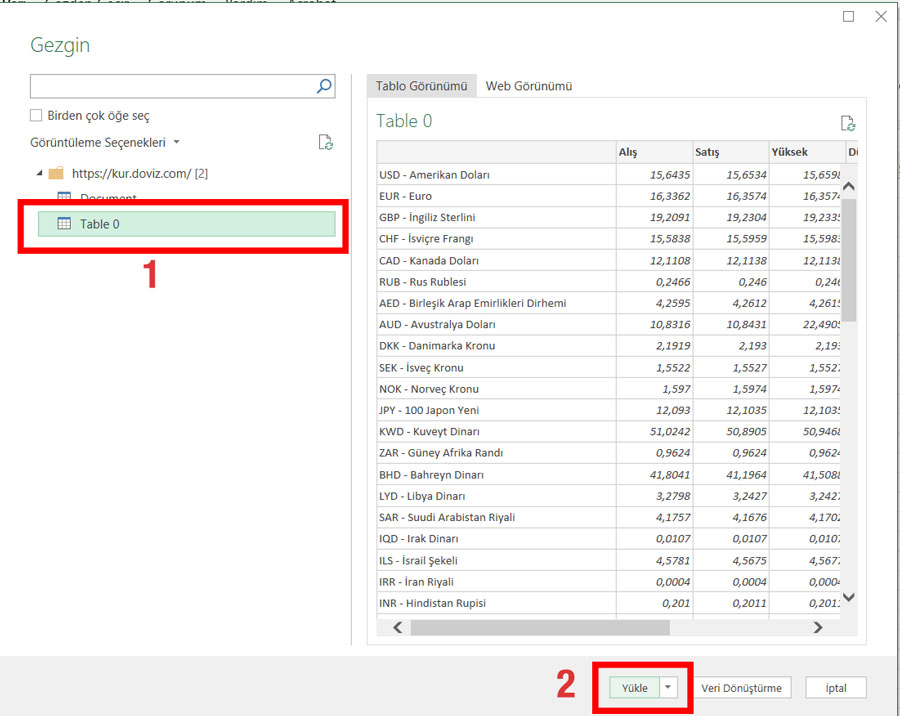Screen dimensions: 900x716
Task: Click the 'INR - Hindistan Rupisi' row label
Action: point(432,603)
